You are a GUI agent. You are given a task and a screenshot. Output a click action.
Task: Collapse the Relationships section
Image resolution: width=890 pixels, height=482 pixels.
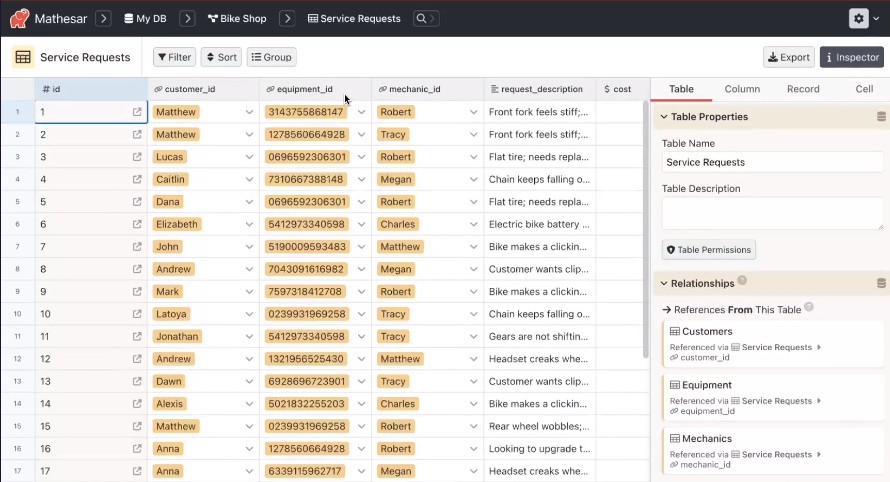(664, 283)
